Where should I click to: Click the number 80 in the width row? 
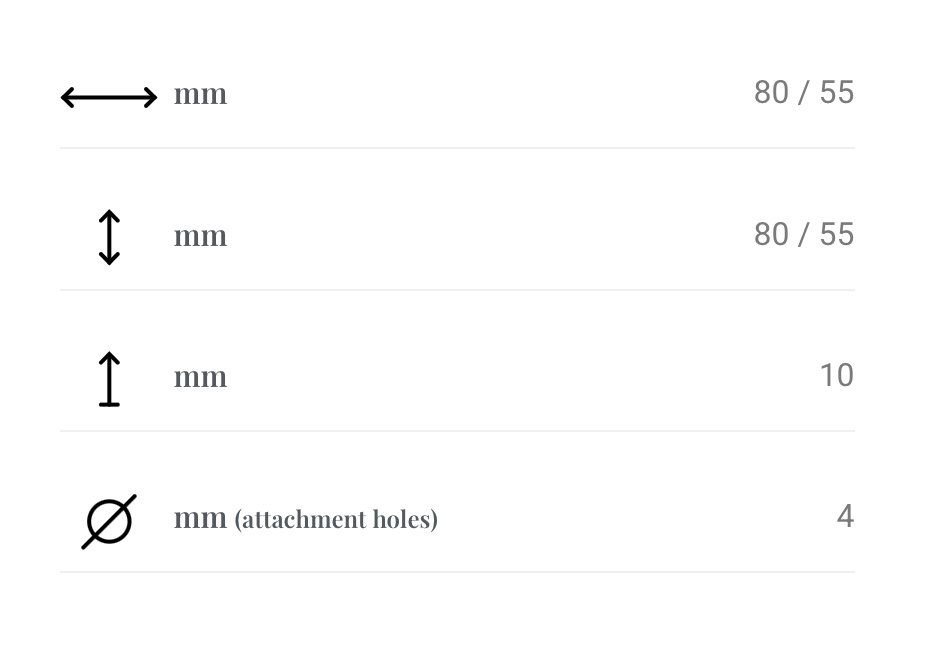click(771, 92)
